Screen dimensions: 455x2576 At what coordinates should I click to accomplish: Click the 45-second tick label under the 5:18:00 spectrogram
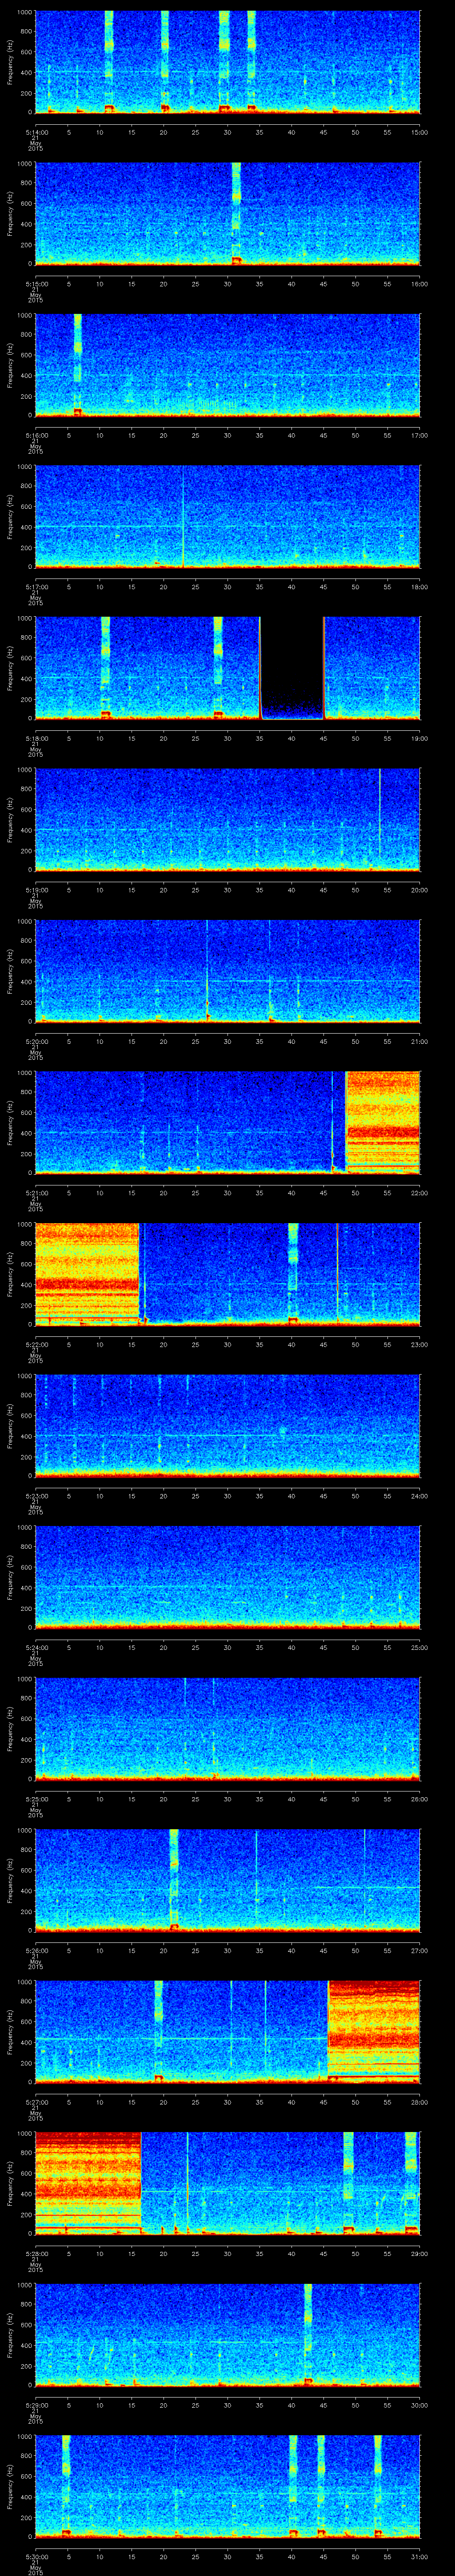point(324,739)
